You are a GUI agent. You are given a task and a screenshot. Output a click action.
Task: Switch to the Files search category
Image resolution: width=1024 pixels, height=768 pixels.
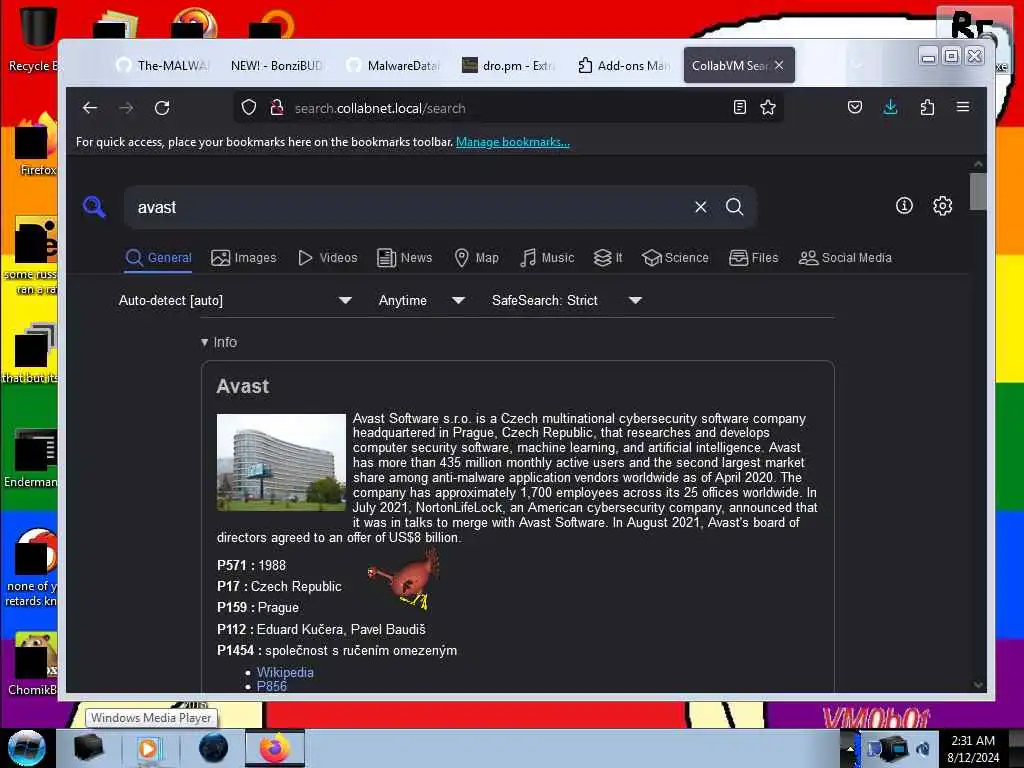tap(753, 258)
